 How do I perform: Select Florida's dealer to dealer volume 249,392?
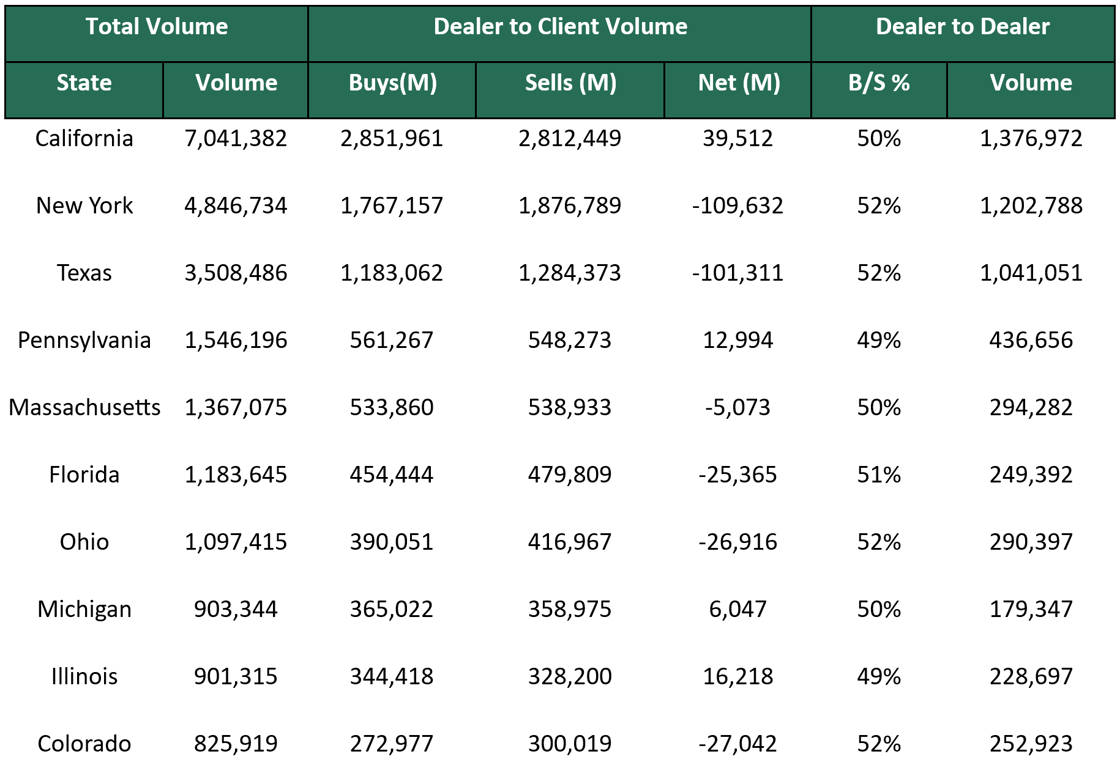[x=1031, y=474]
